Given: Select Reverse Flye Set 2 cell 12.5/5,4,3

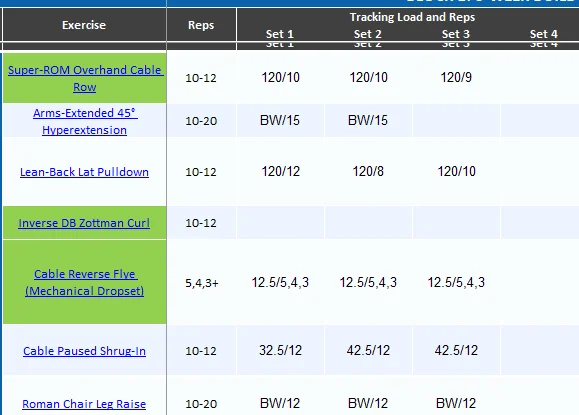Looking at the screenshot, I should coord(369,282).
